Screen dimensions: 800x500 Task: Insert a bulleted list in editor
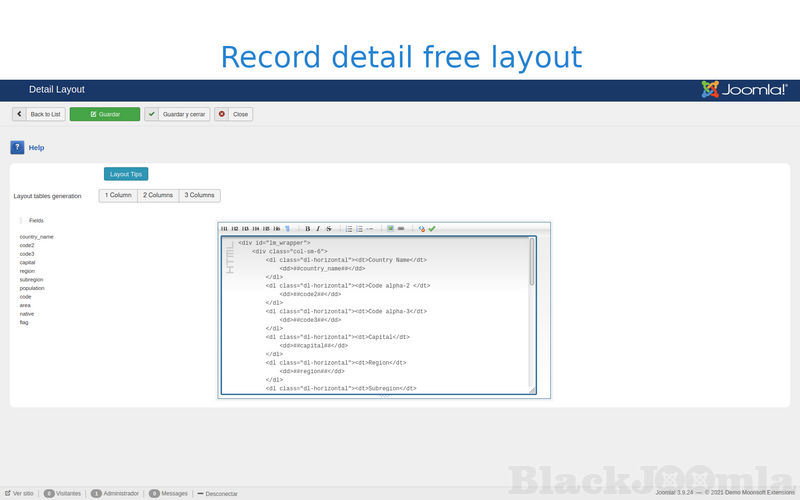tap(349, 229)
